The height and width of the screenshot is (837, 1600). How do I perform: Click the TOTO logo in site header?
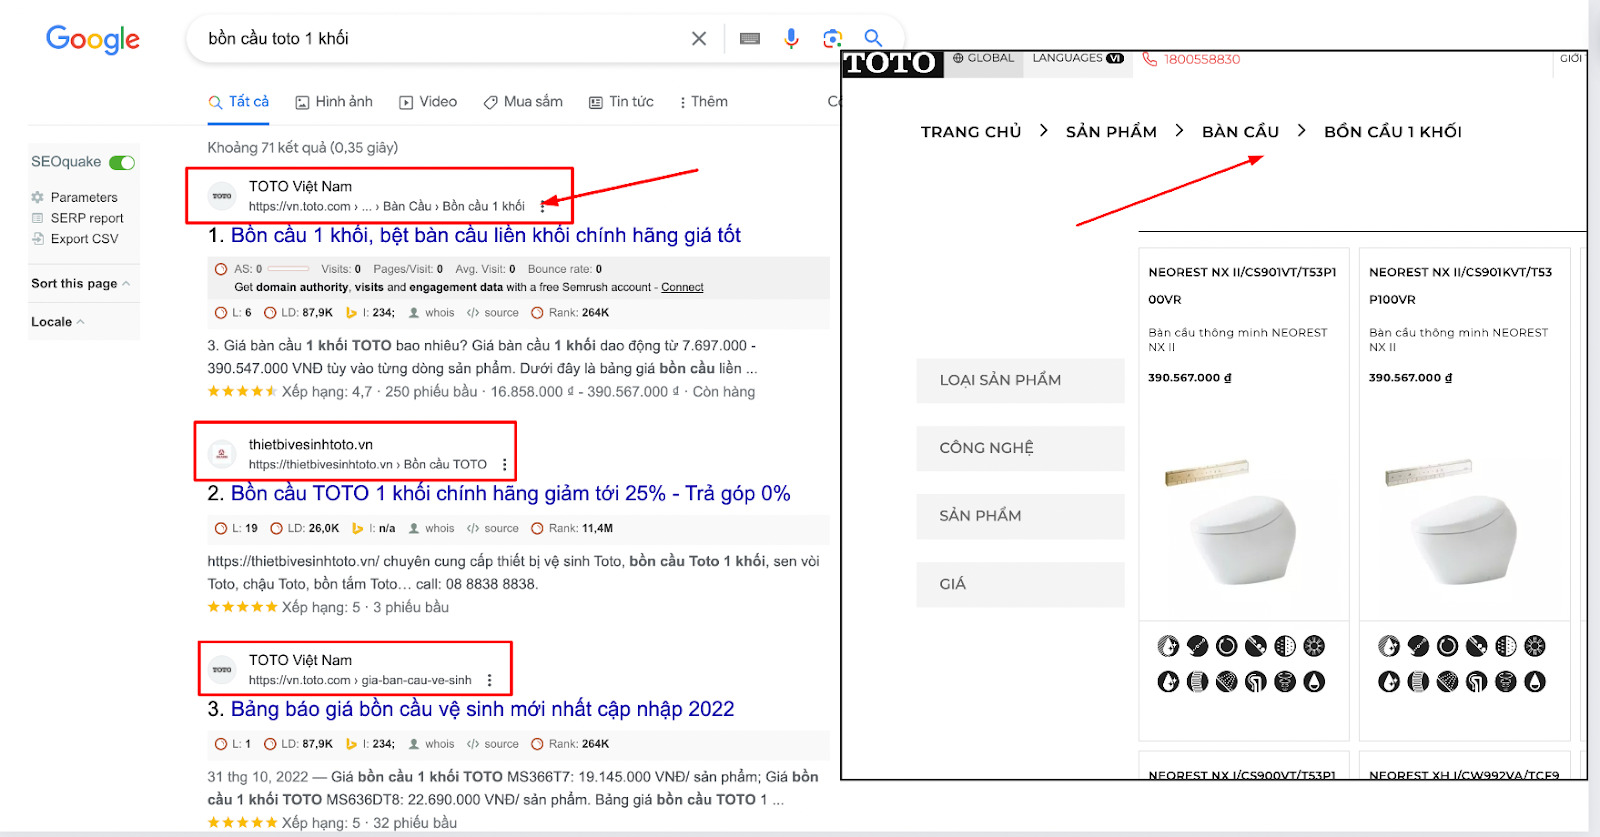(x=890, y=64)
